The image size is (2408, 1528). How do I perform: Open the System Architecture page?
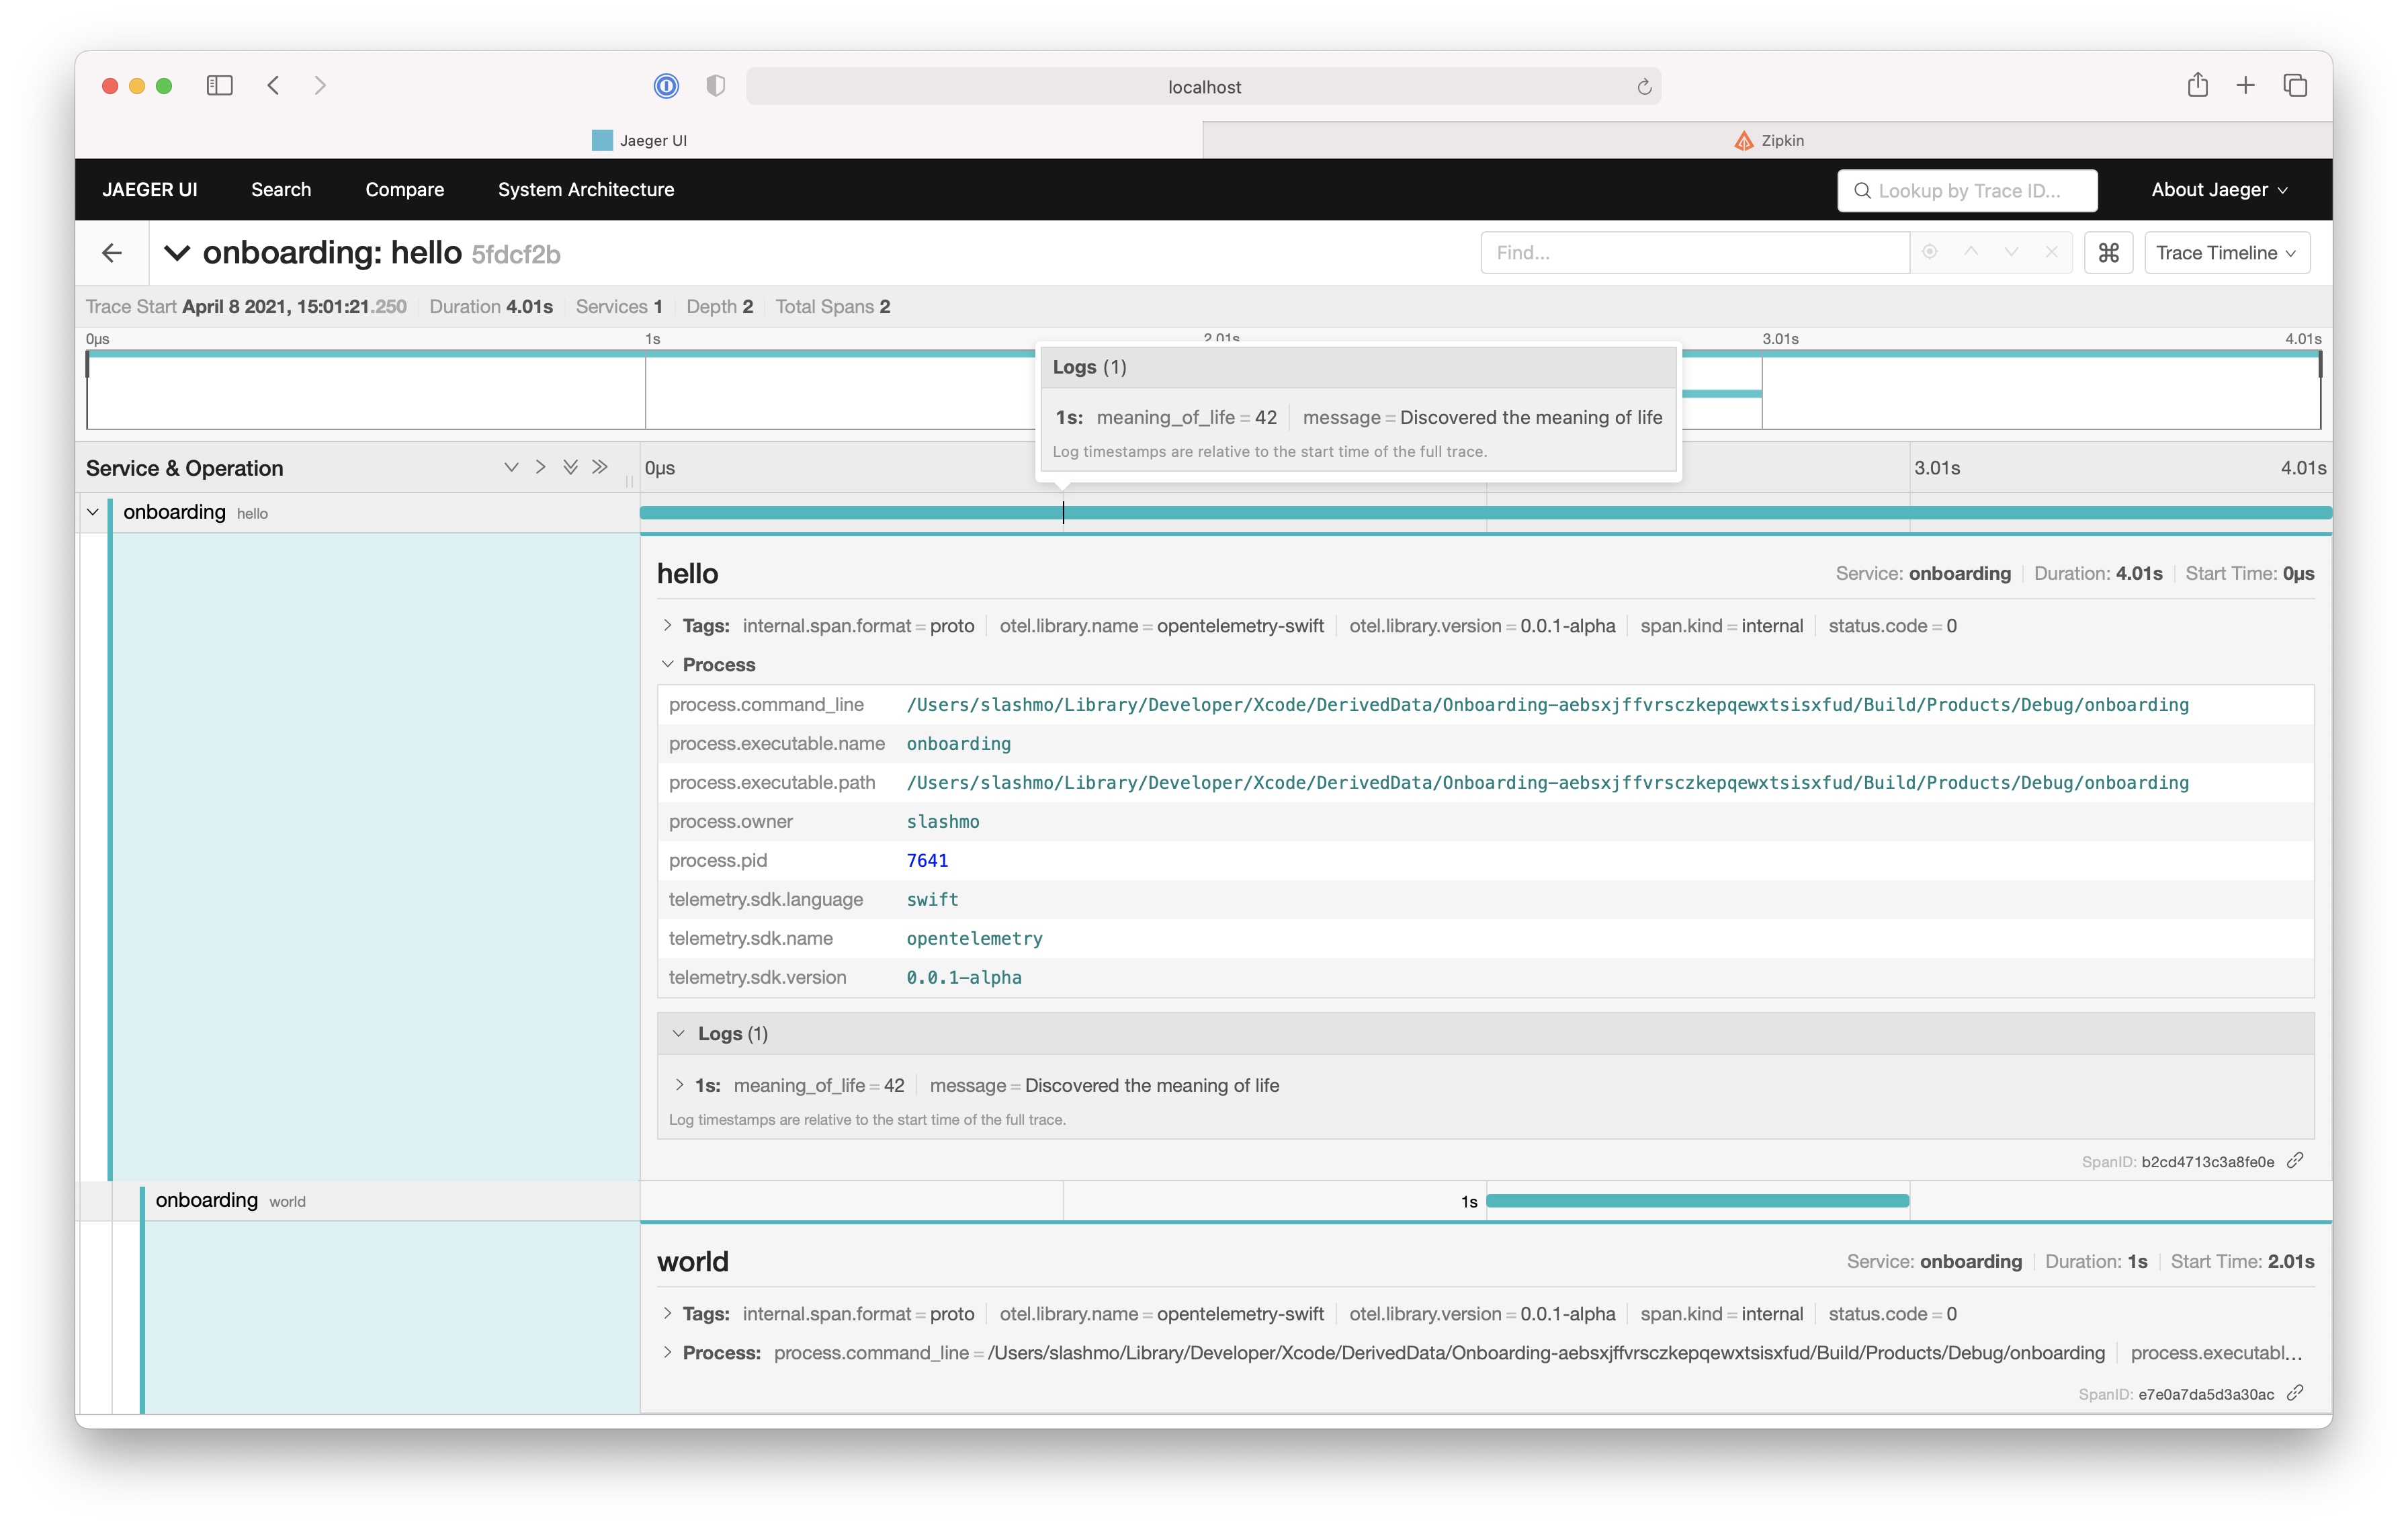pyautogui.click(x=586, y=190)
